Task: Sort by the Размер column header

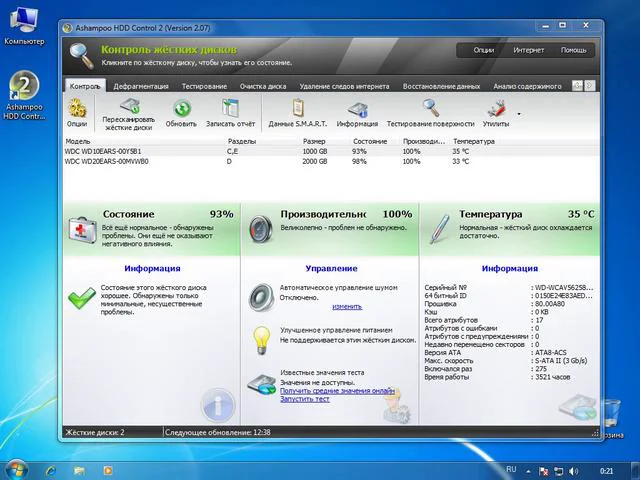Action: click(x=314, y=142)
